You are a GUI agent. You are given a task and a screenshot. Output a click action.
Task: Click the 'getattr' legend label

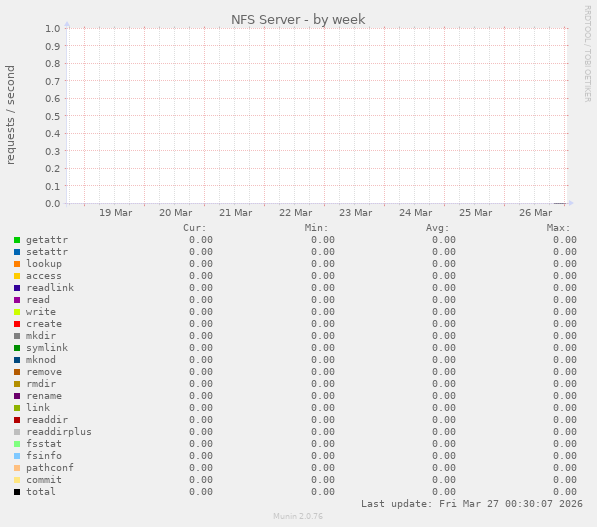(47, 240)
